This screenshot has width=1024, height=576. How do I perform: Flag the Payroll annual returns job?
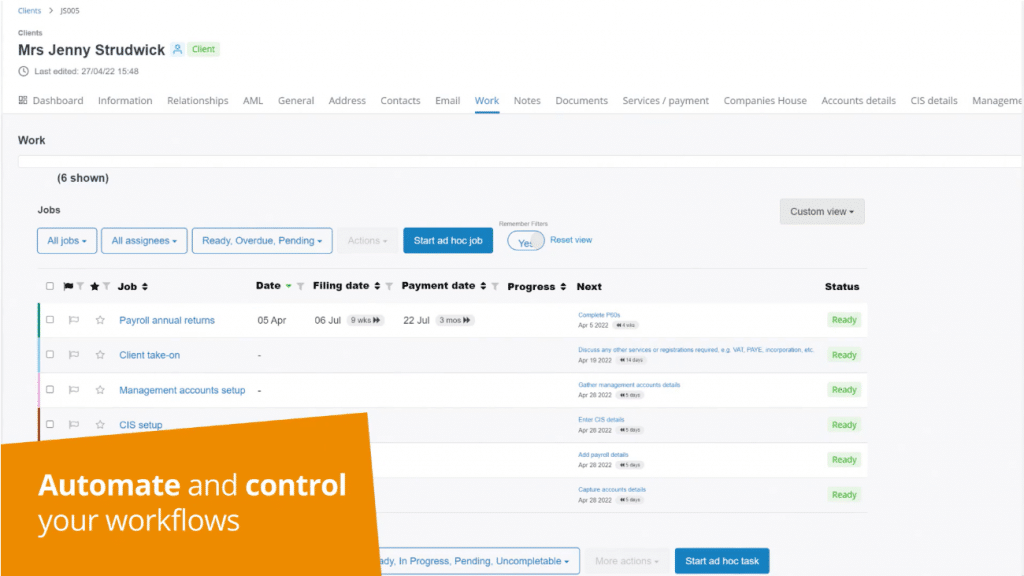[73, 321]
